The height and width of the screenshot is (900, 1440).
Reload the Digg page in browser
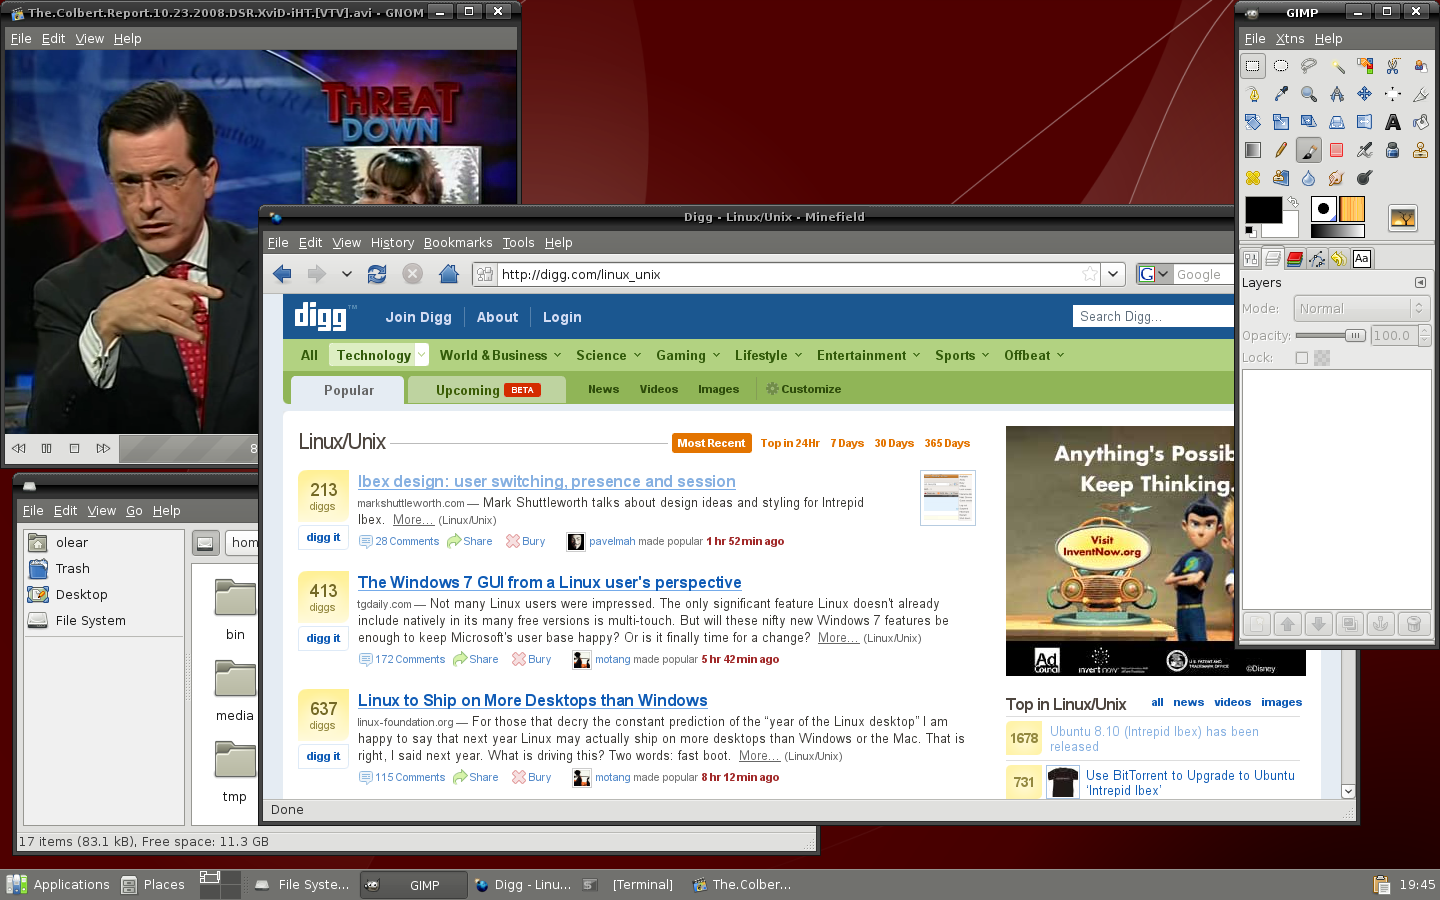pos(377,274)
